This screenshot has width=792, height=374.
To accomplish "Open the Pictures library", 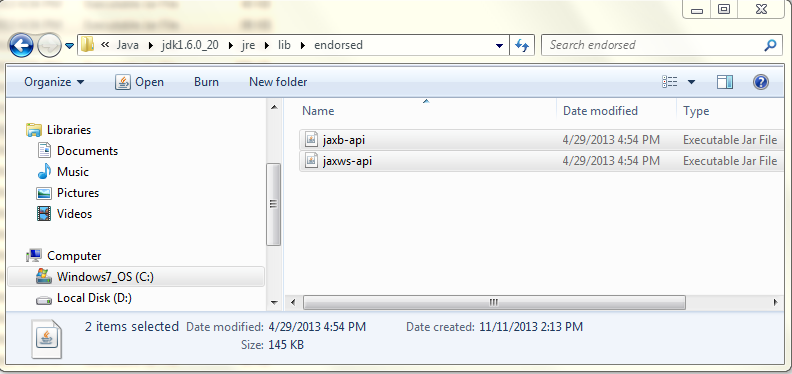I will [x=78, y=193].
